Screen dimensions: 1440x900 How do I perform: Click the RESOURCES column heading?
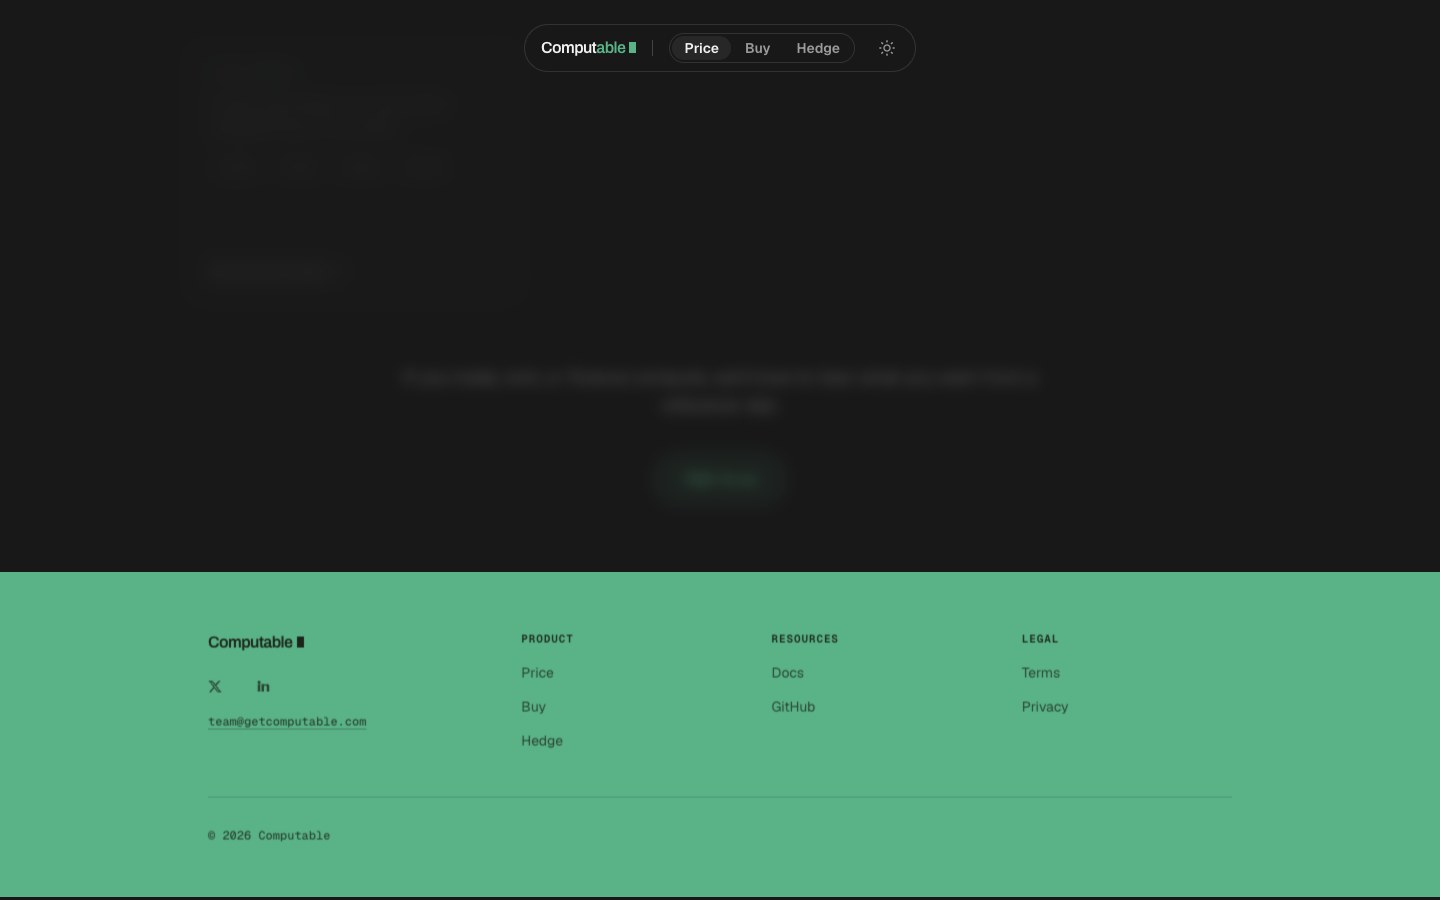tap(805, 639)
